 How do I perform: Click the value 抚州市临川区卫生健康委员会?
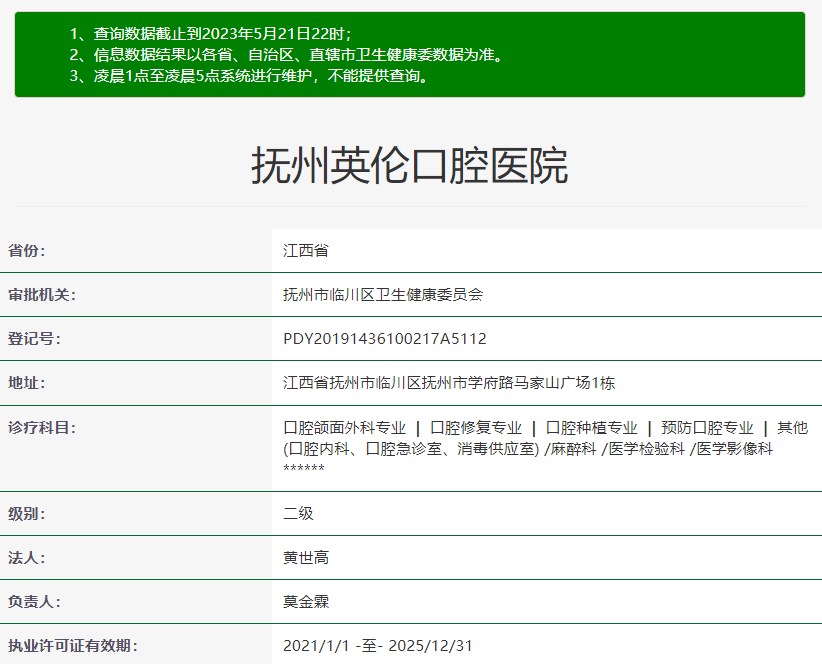(383, 295)
